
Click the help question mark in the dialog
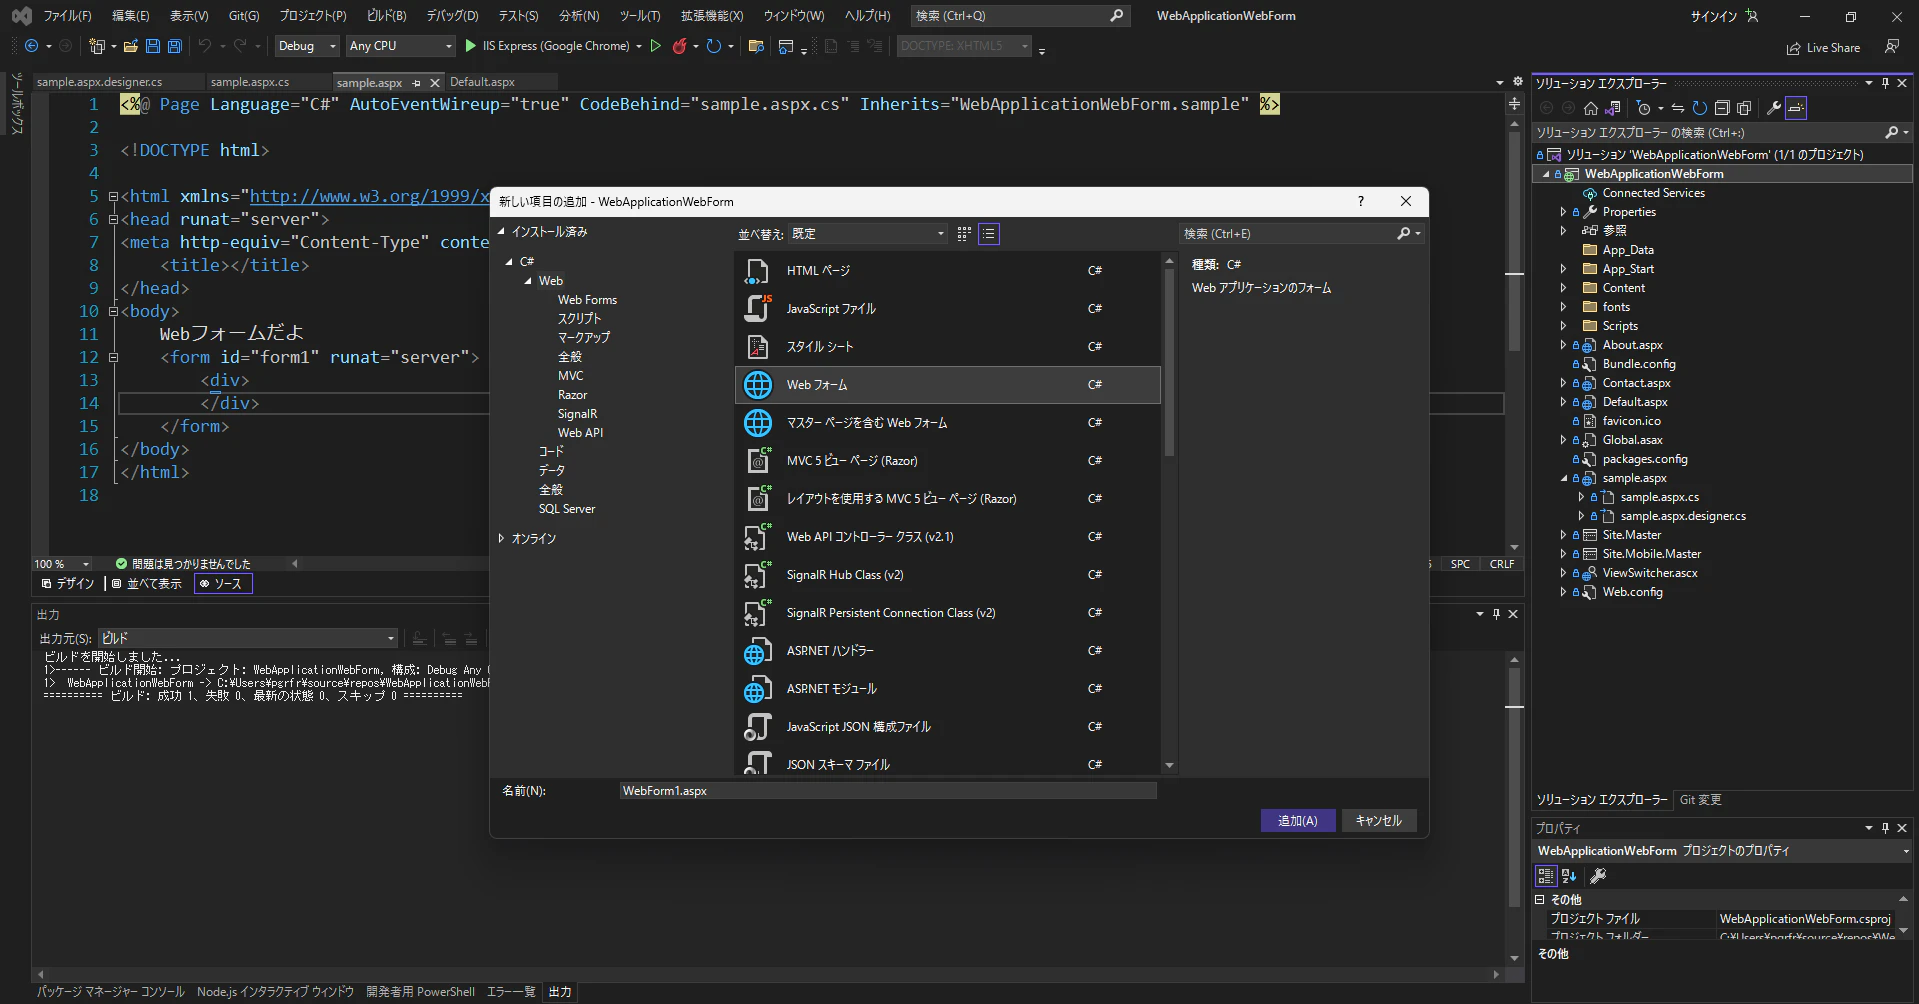[x=1361, y=201]
